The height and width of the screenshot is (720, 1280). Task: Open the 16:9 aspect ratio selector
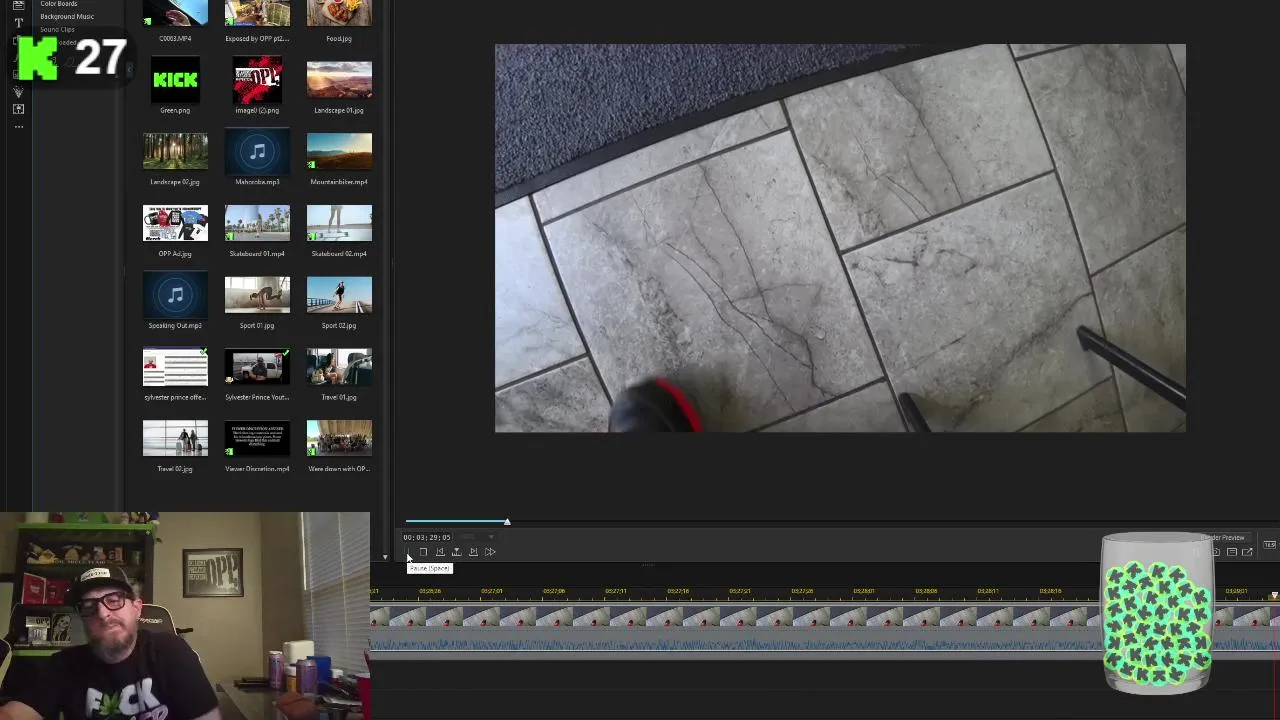tap(1270, 544)
